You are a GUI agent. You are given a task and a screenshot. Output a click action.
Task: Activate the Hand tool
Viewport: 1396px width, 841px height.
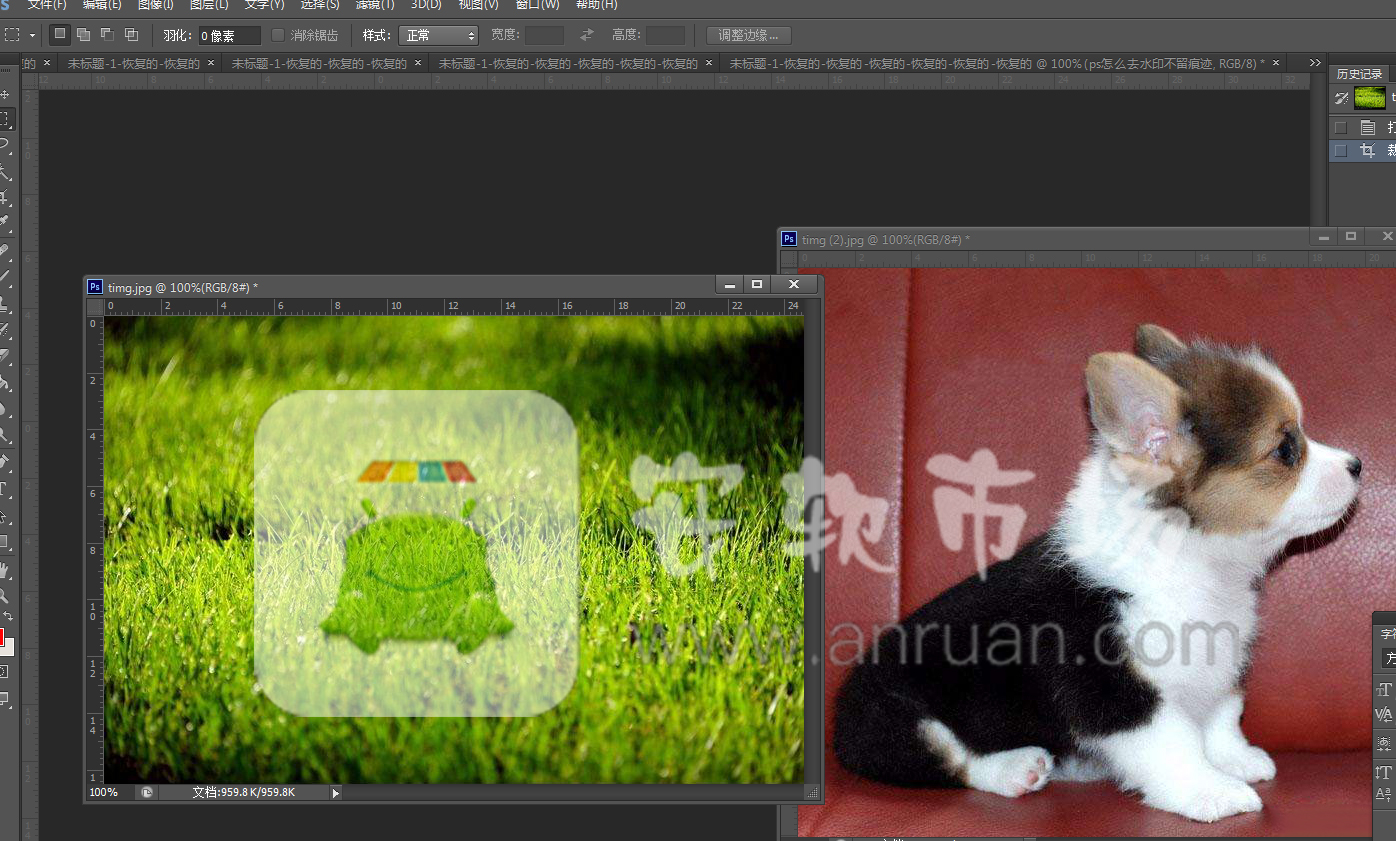5,570
